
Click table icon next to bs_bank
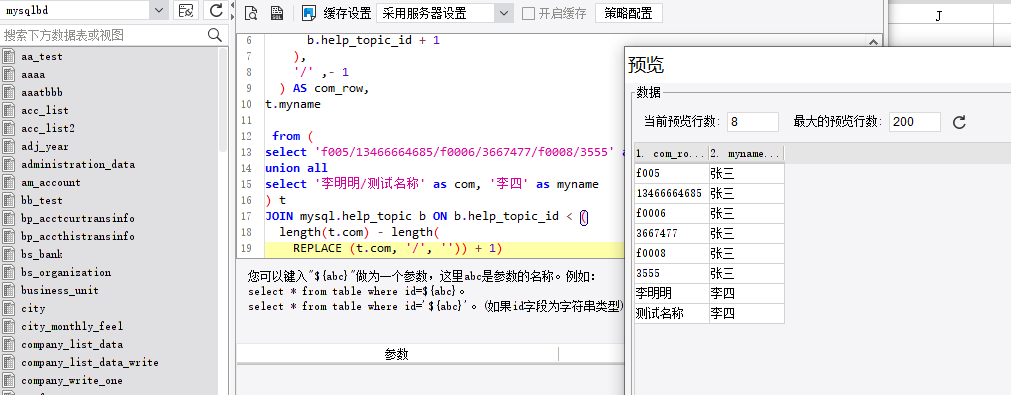[9, 255]
